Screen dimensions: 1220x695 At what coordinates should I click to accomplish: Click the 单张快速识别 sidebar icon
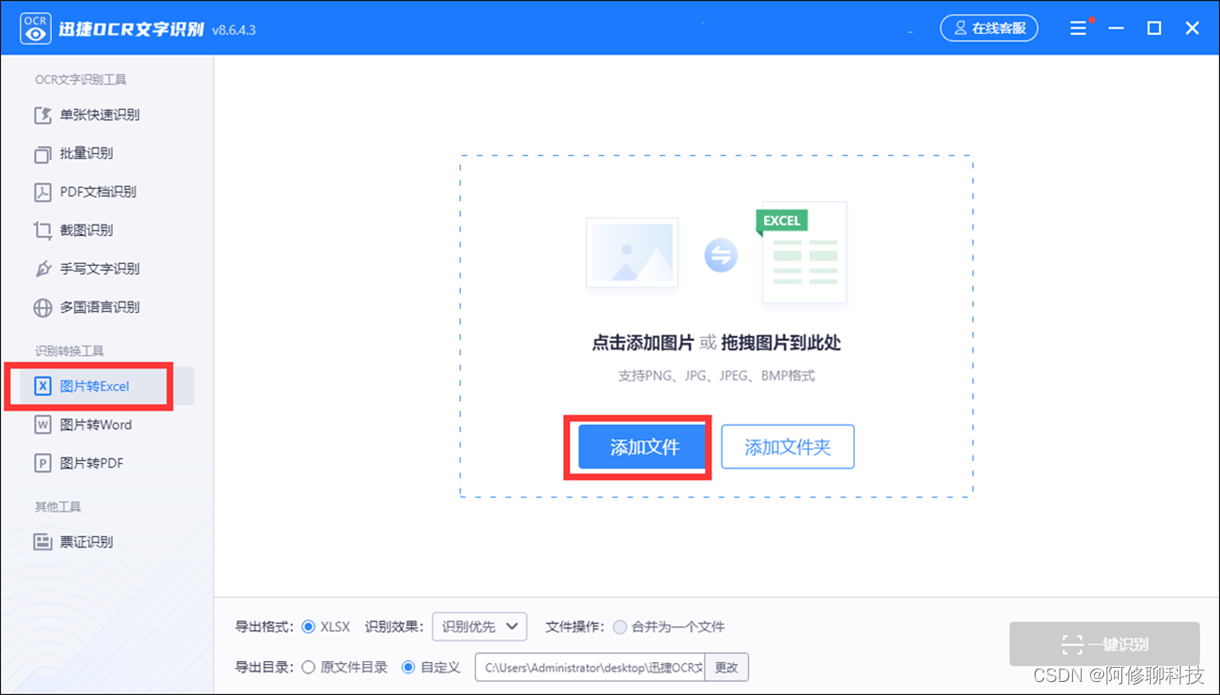pos(43,115)
